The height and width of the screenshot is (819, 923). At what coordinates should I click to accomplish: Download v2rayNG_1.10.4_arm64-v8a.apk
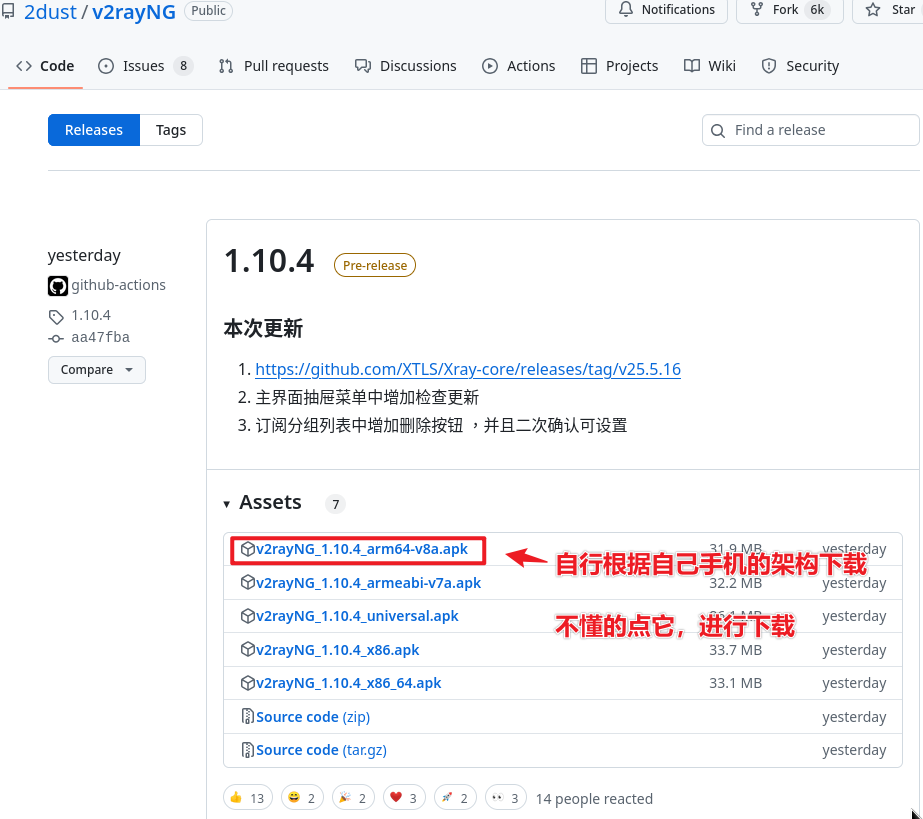tap(362, 549)
